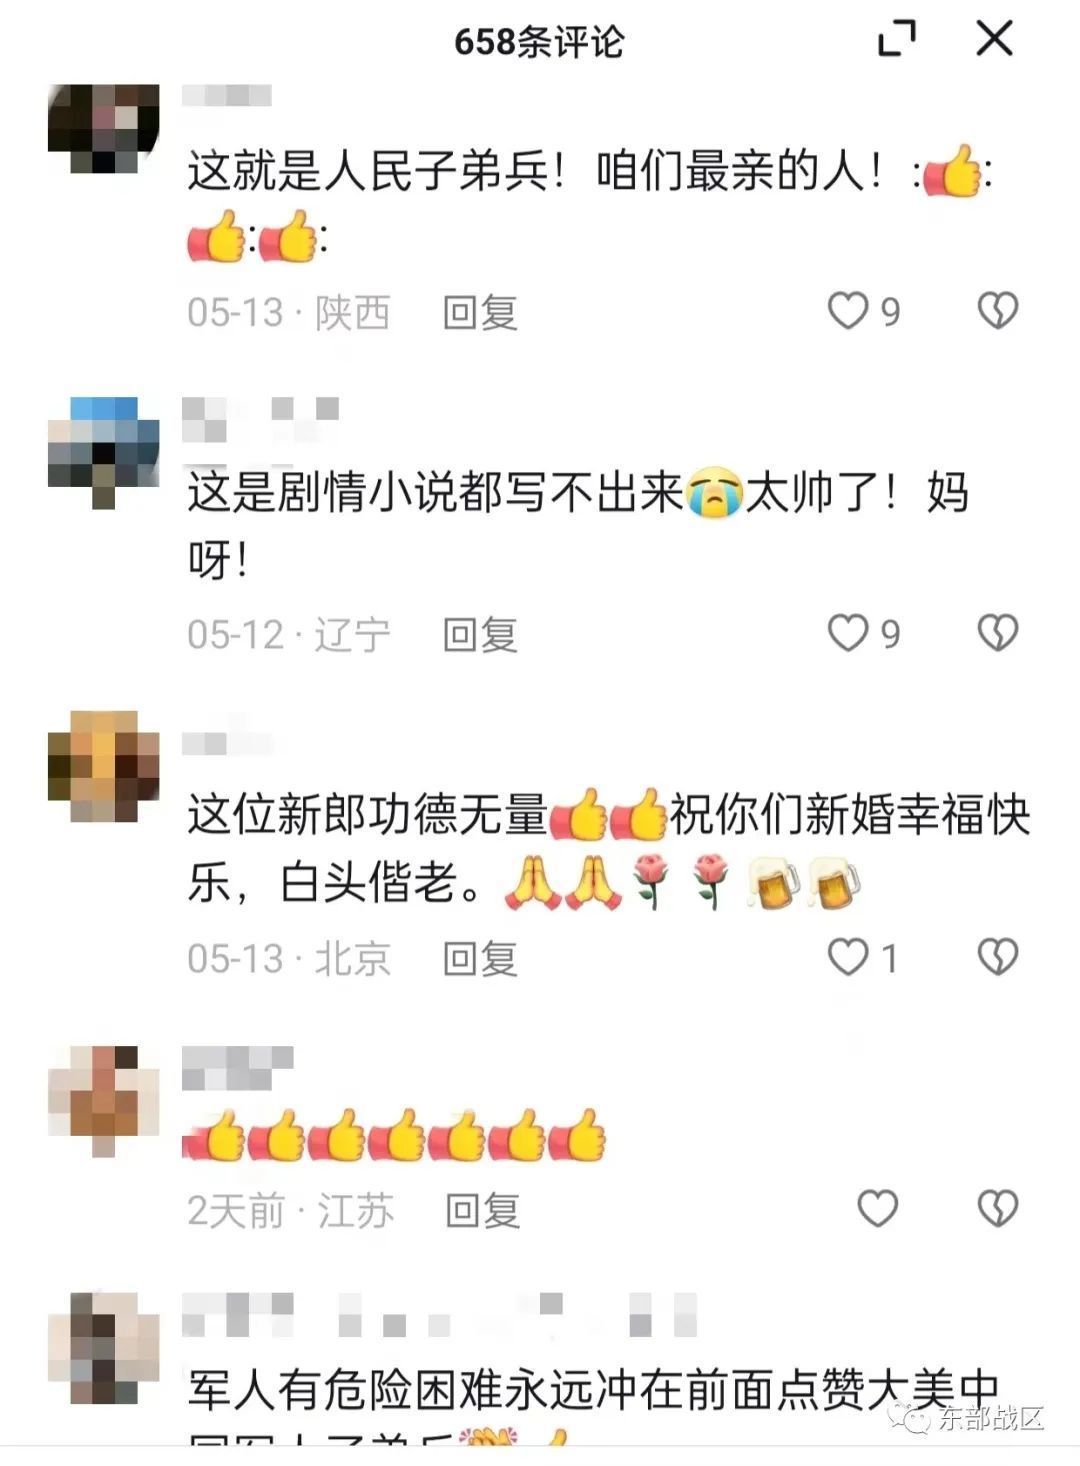Open avatar of the 北京 commenter

pos(103,766)
